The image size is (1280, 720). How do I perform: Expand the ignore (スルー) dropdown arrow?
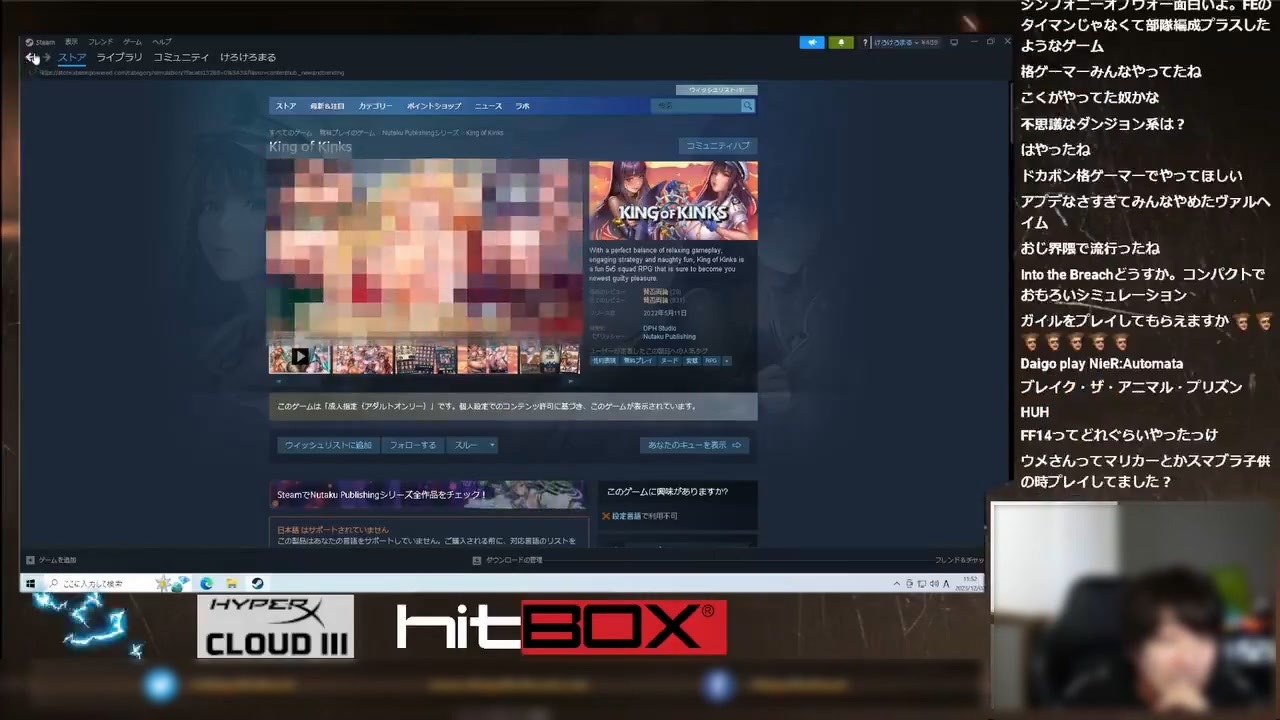492,445
